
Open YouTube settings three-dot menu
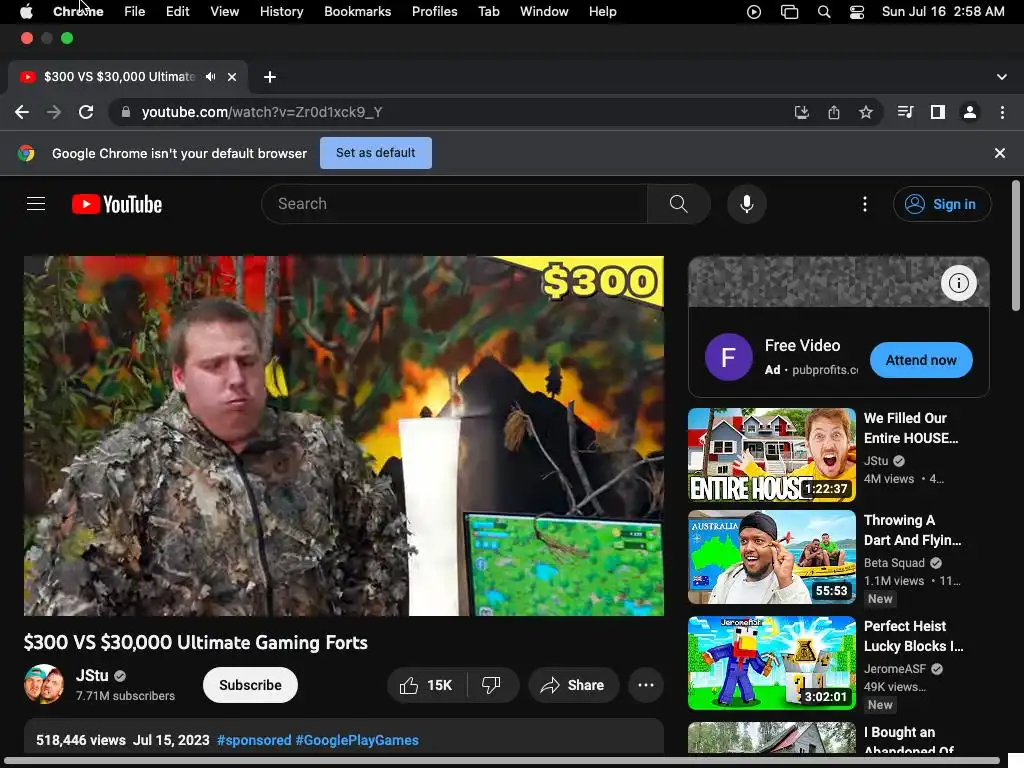865,204
